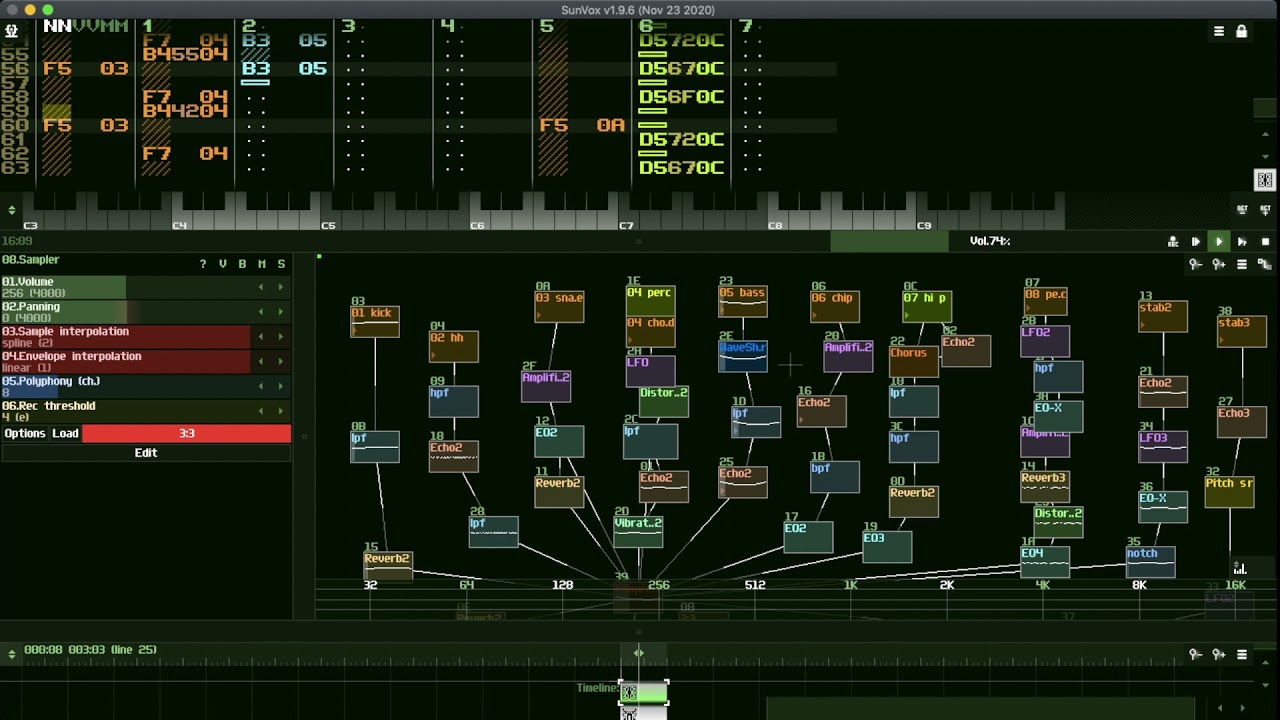Viewport: 1280px width, 720px height.
Task: Step Sample interpolation right arrow
Action: (x=281, y=337)
